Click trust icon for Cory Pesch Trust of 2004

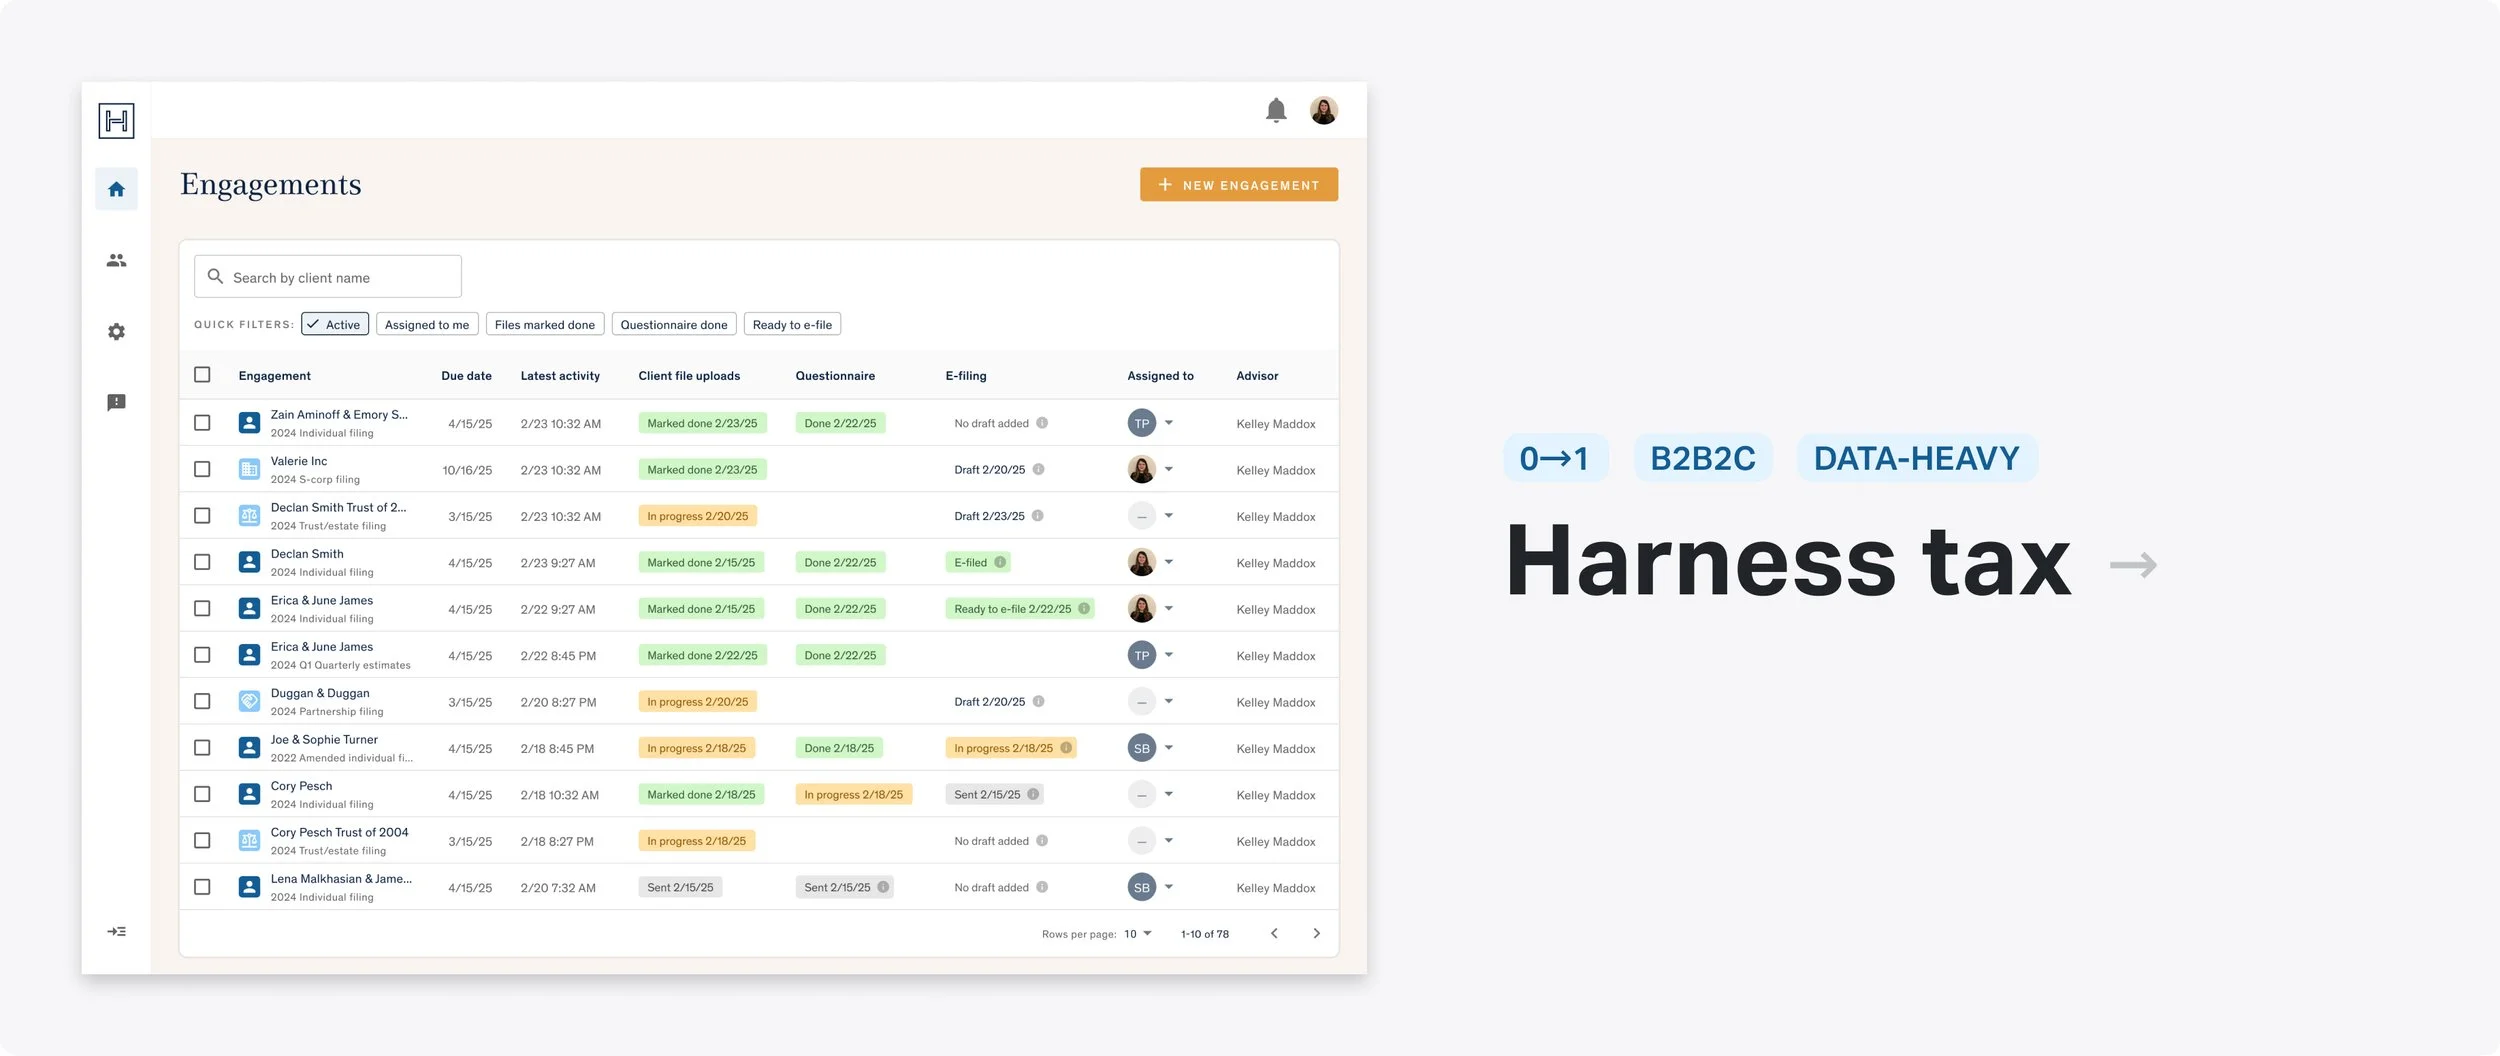(249, 840)
